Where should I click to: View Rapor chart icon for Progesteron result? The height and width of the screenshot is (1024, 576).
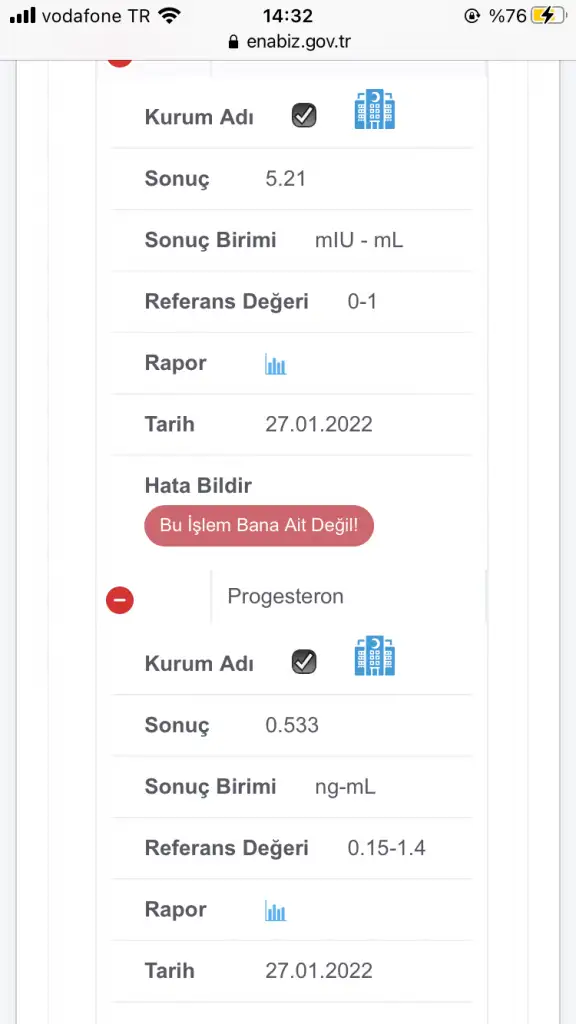(x=276, y=910)
